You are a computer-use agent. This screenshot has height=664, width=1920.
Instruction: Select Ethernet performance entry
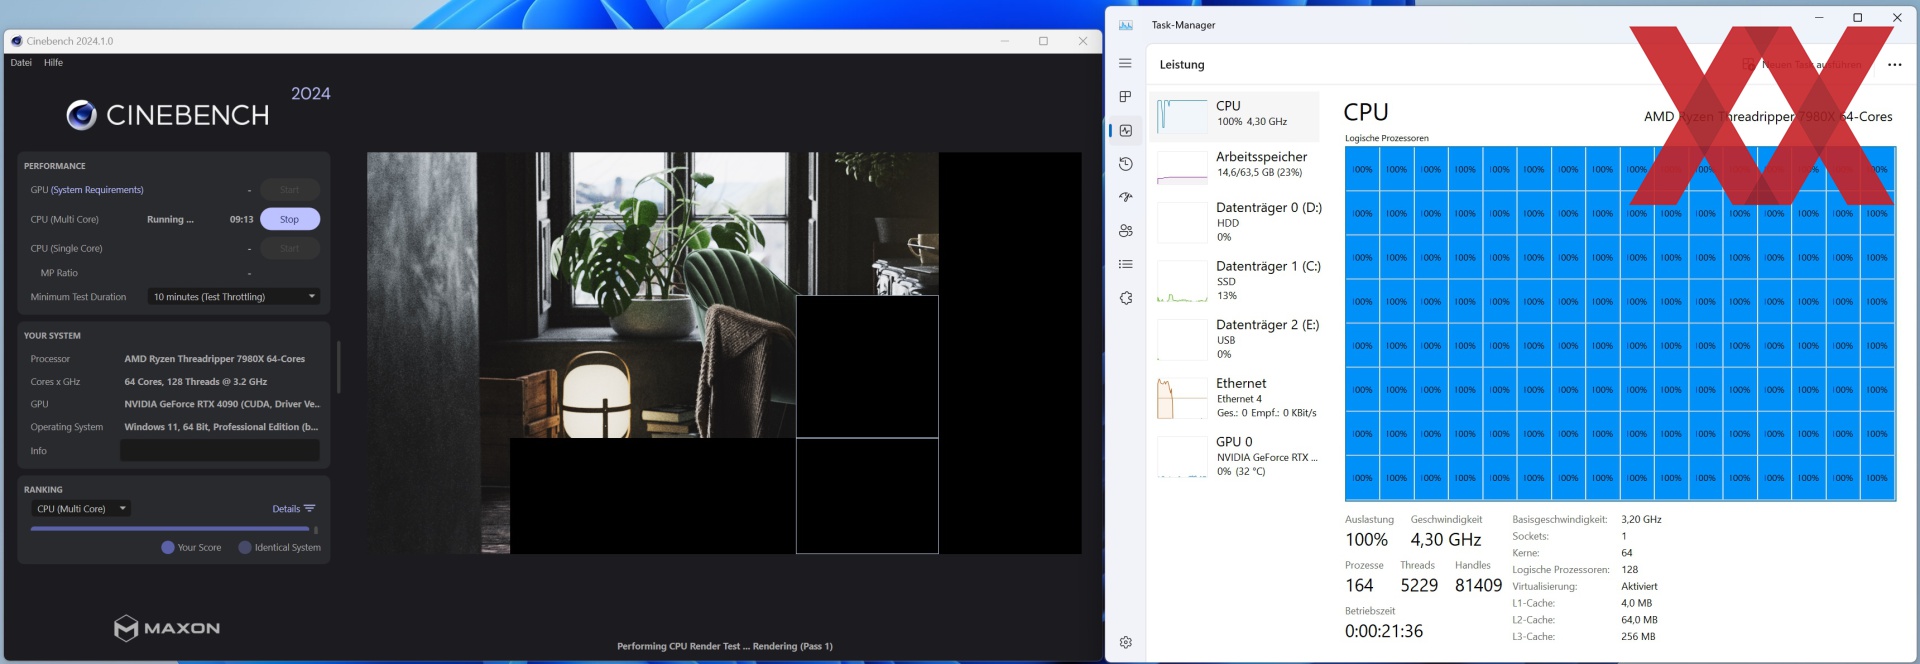(x=1234, y=397)
